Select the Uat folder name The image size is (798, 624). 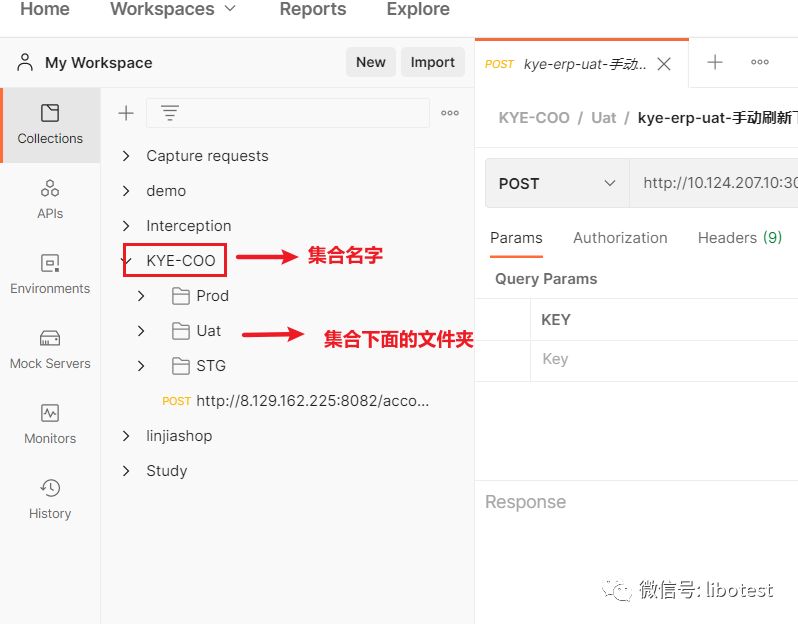(209, 331)
